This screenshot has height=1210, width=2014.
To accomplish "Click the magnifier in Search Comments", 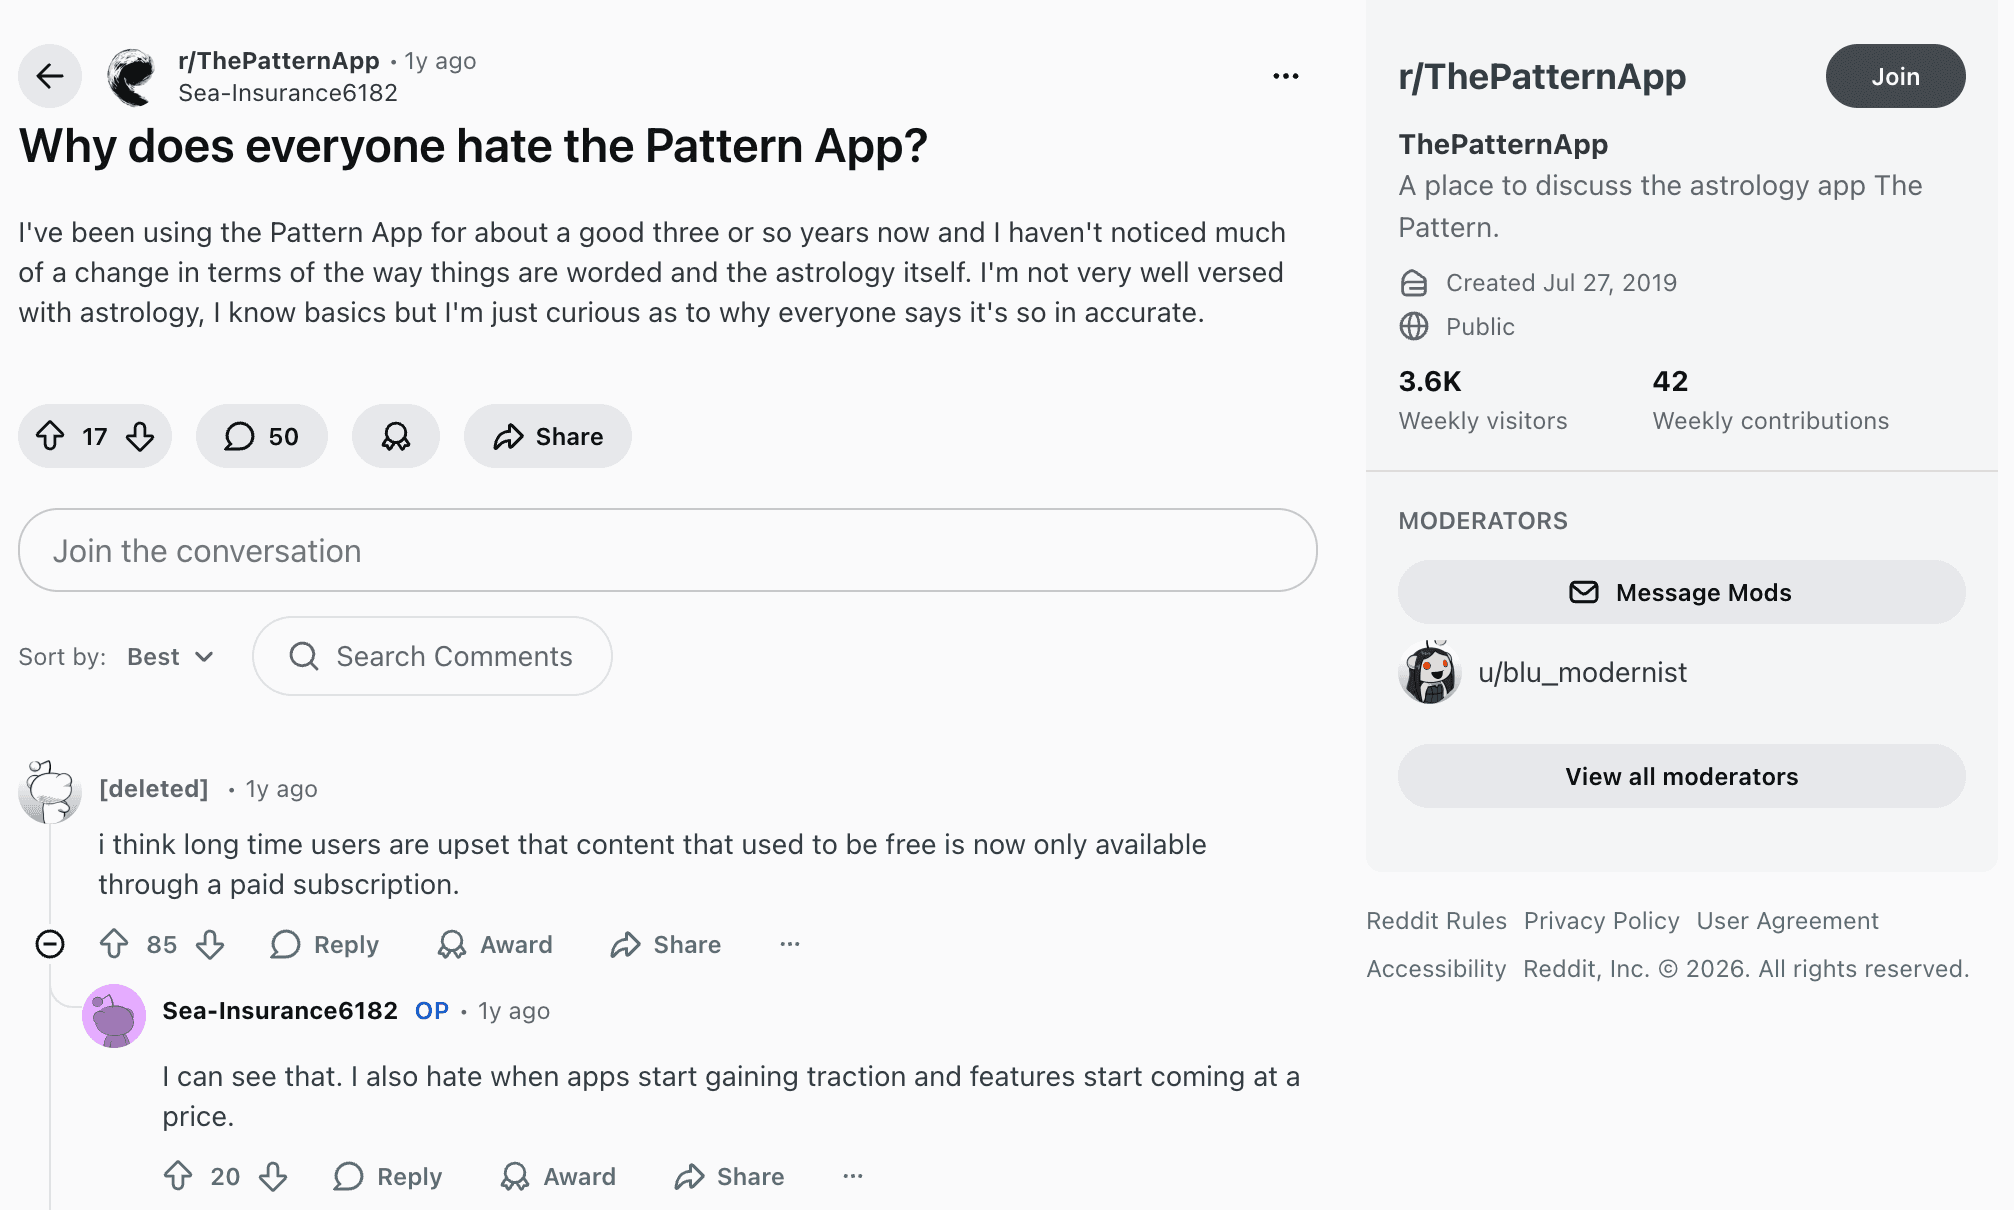I will (x=304, y=656).
